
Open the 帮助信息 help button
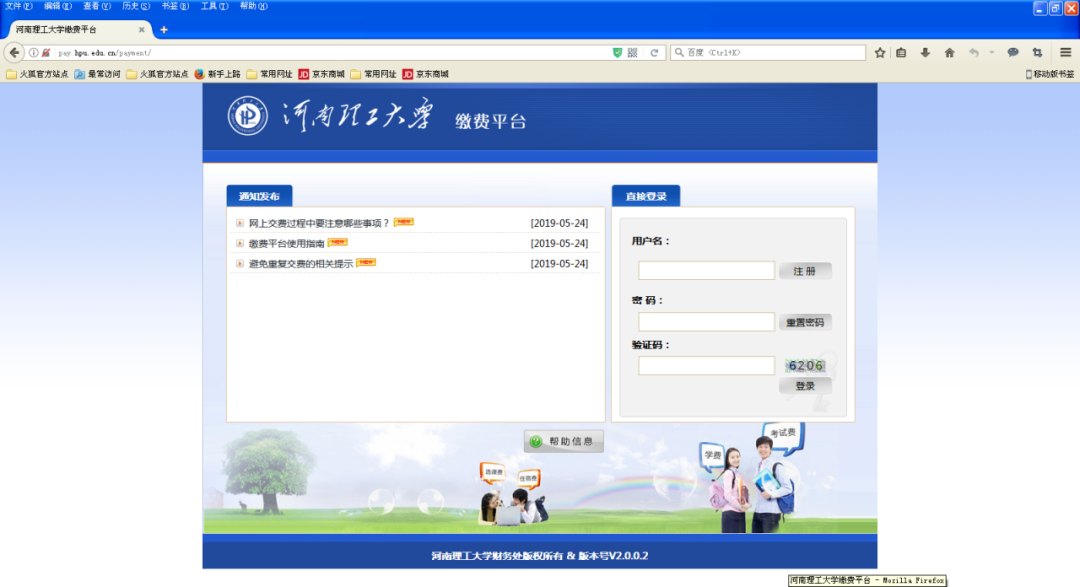point(563,441)
